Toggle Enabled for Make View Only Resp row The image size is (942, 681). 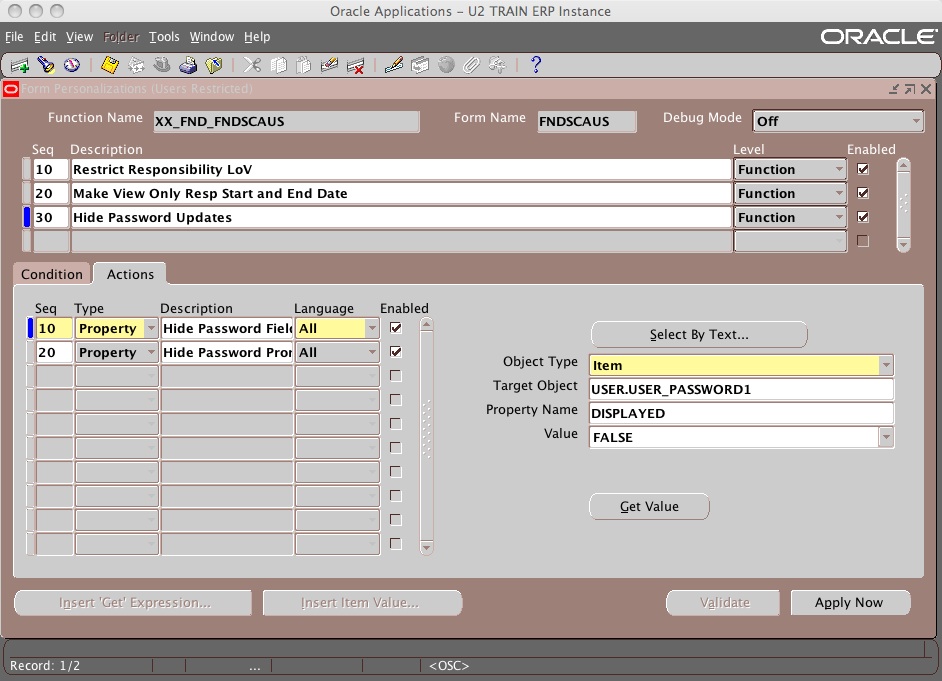coord(863,193)
